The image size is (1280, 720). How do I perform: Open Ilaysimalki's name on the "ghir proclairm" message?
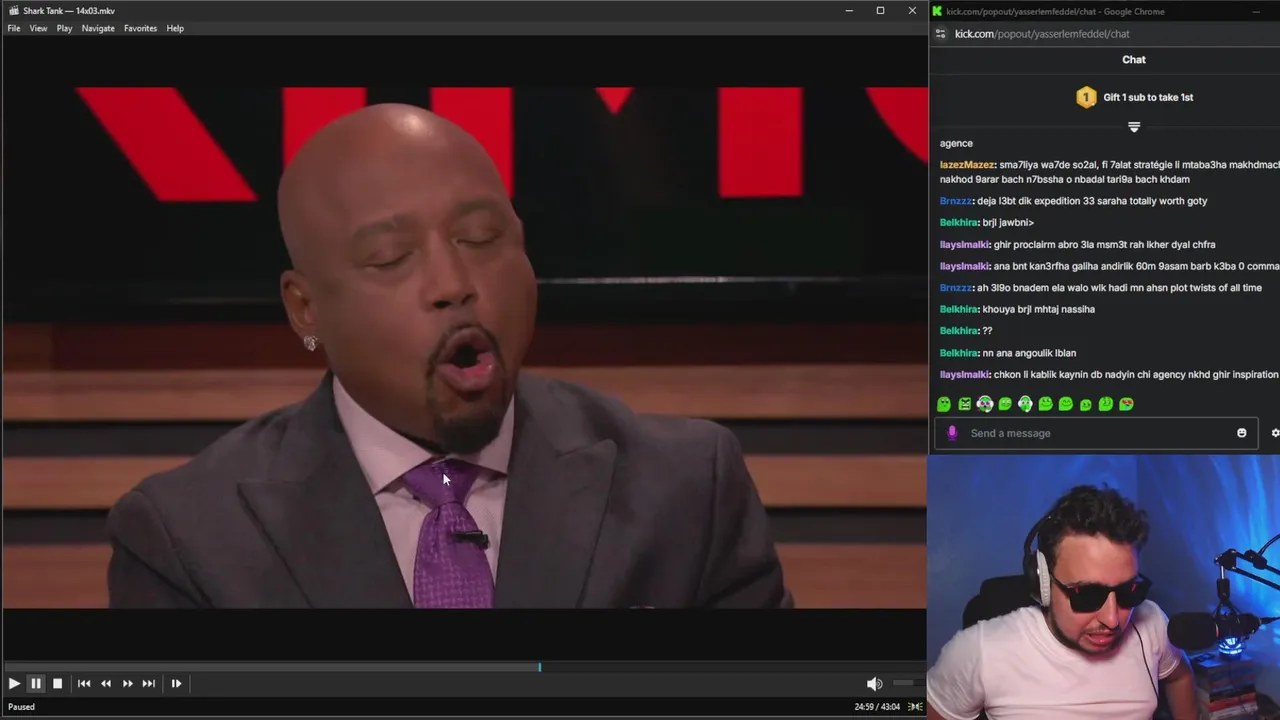965,245
